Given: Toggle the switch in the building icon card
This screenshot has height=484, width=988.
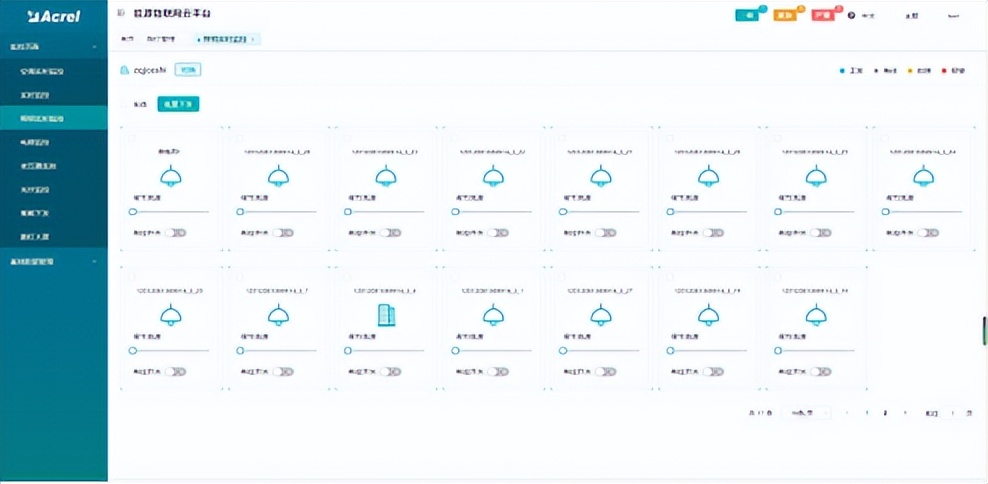Looking at the screenshot, I should (x=392, y=371).
